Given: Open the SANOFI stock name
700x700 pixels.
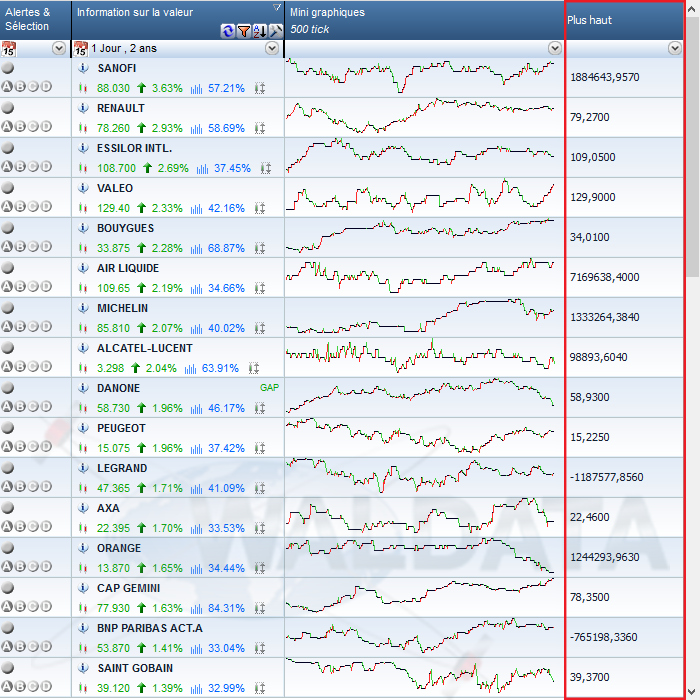Looking at the screenshot, I should [117, 68].
